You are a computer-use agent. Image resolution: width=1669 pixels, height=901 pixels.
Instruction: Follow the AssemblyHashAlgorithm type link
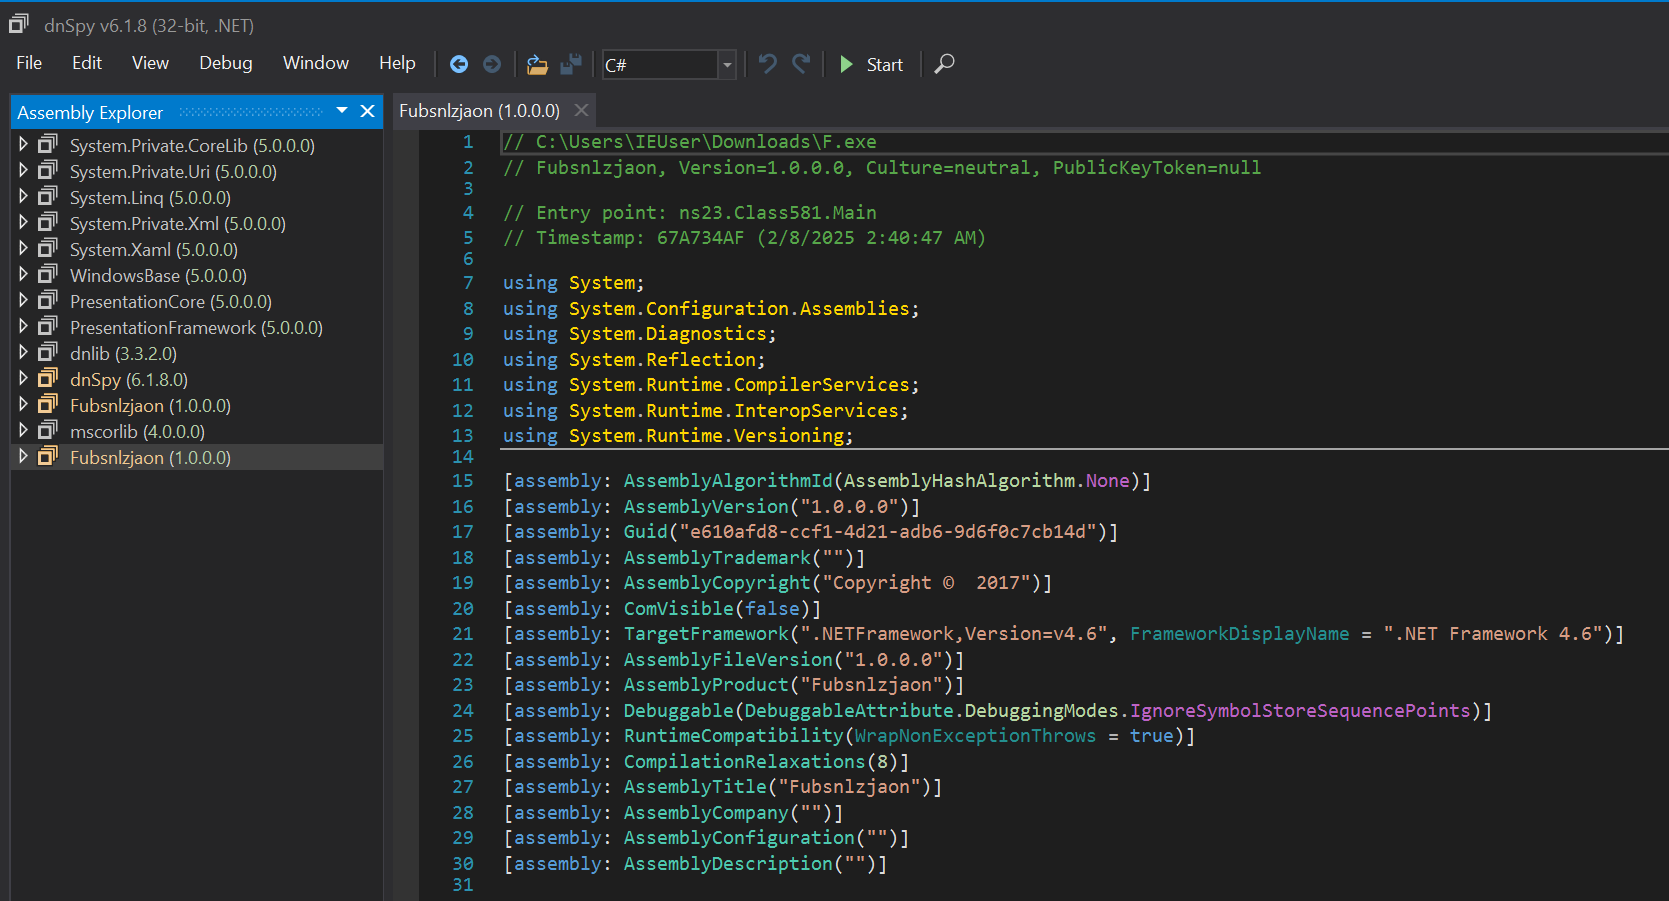click(959, 481)
